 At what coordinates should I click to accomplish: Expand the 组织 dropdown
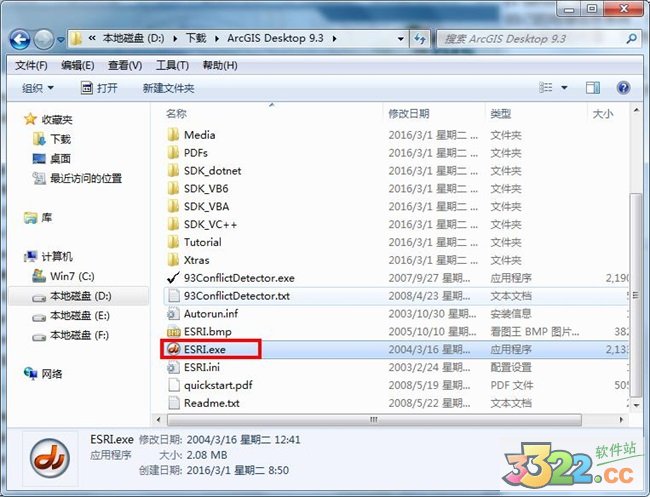pos(38,88)
